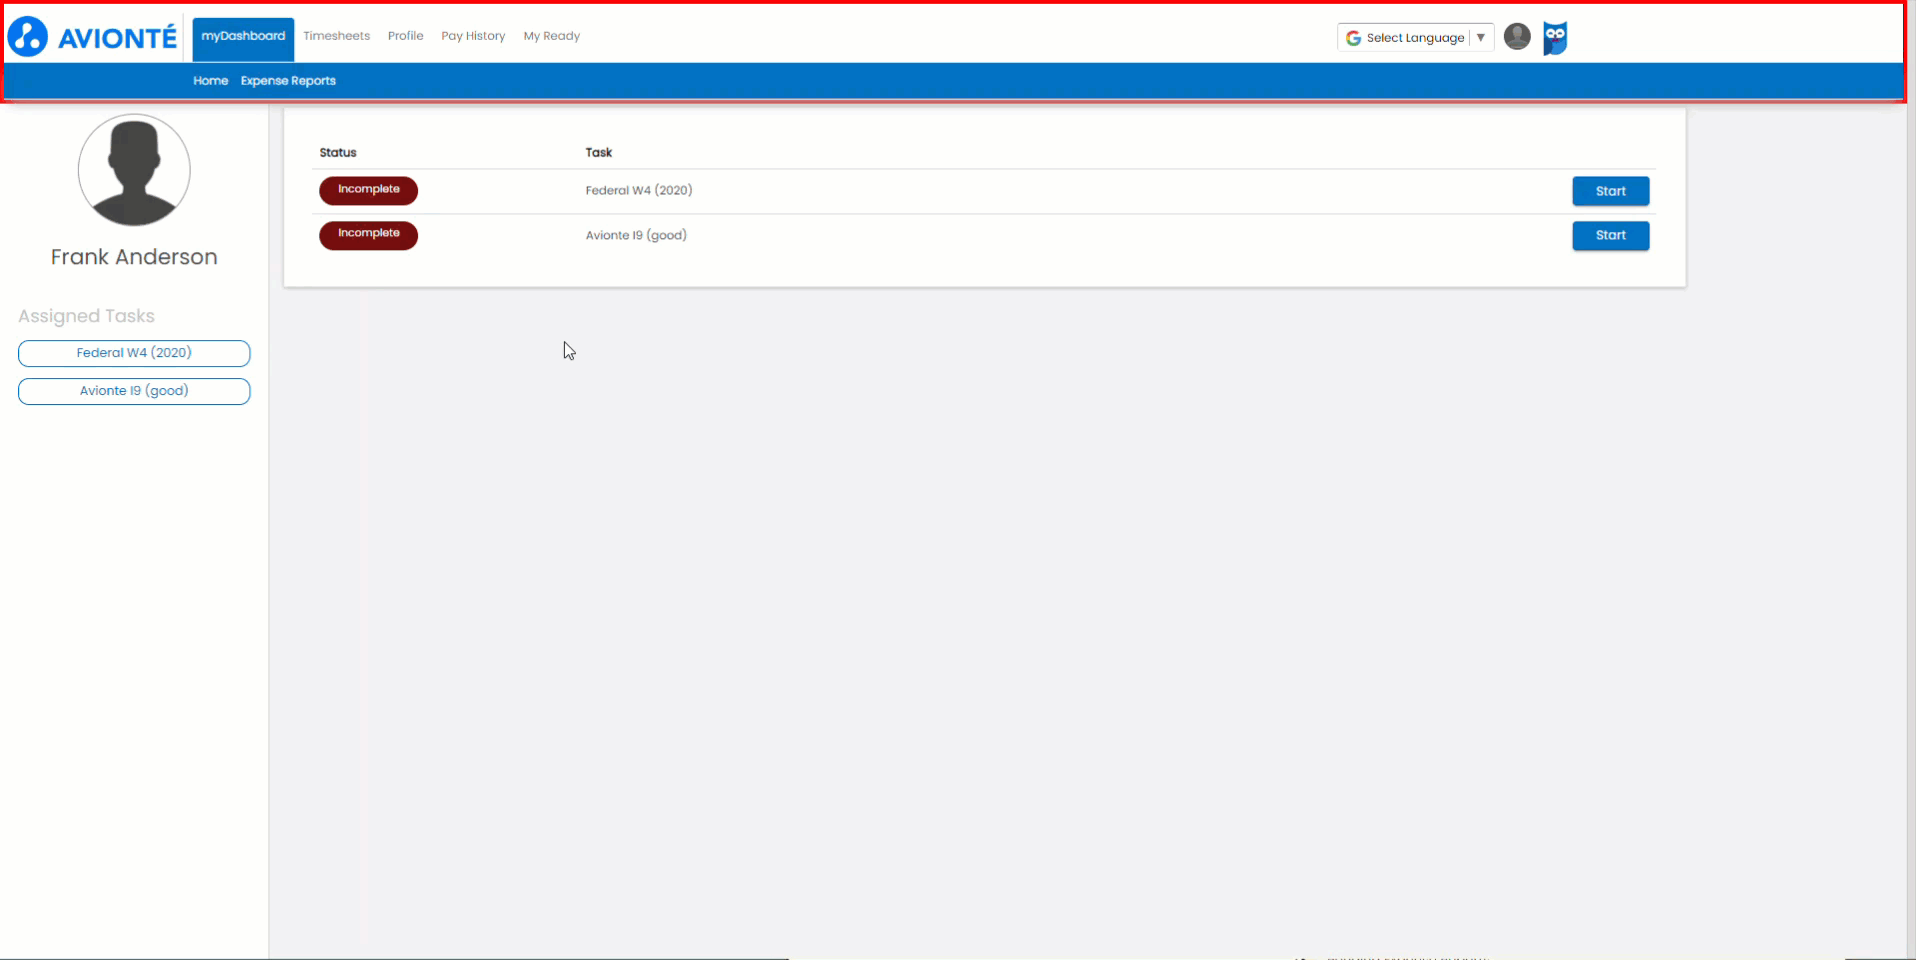This screenshot has height=960, width=1916.
Task: Open the My Ready tab
Action: click(x=551, y=36)
